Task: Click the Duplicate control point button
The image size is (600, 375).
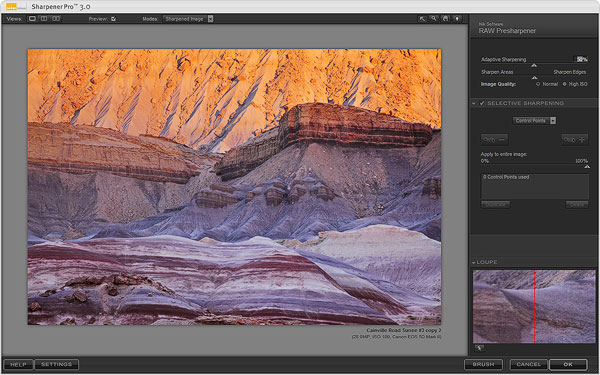Action: point(495,205)
